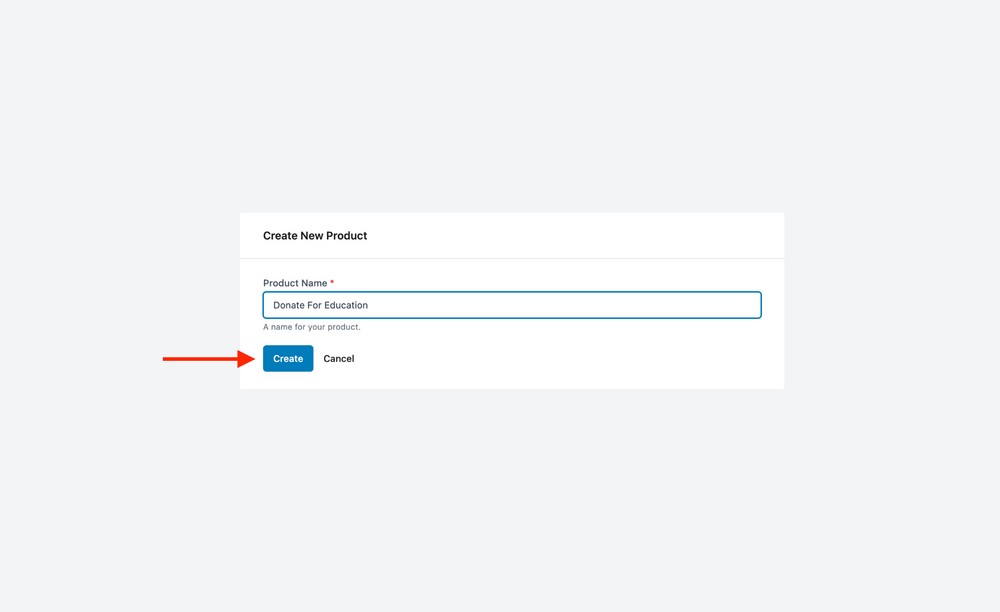Click the button the red arrow points to
The width and height of the screenshot is (1000, 612).
click(287, 358)
